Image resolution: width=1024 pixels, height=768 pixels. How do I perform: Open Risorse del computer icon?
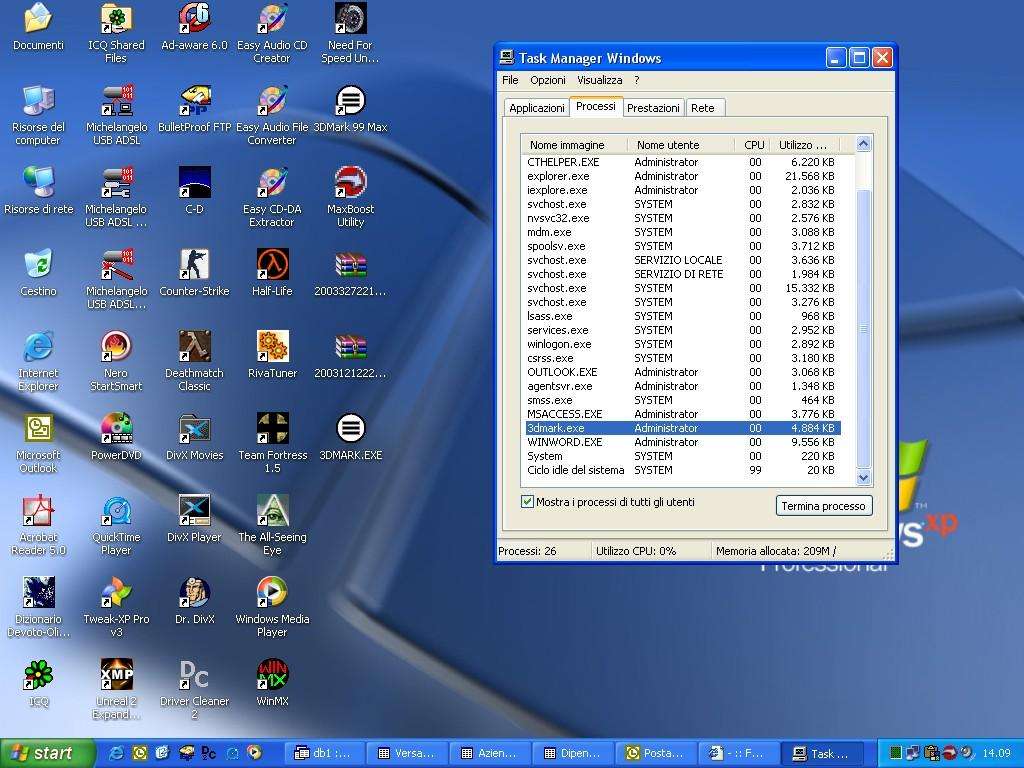[x=39, y=115]
